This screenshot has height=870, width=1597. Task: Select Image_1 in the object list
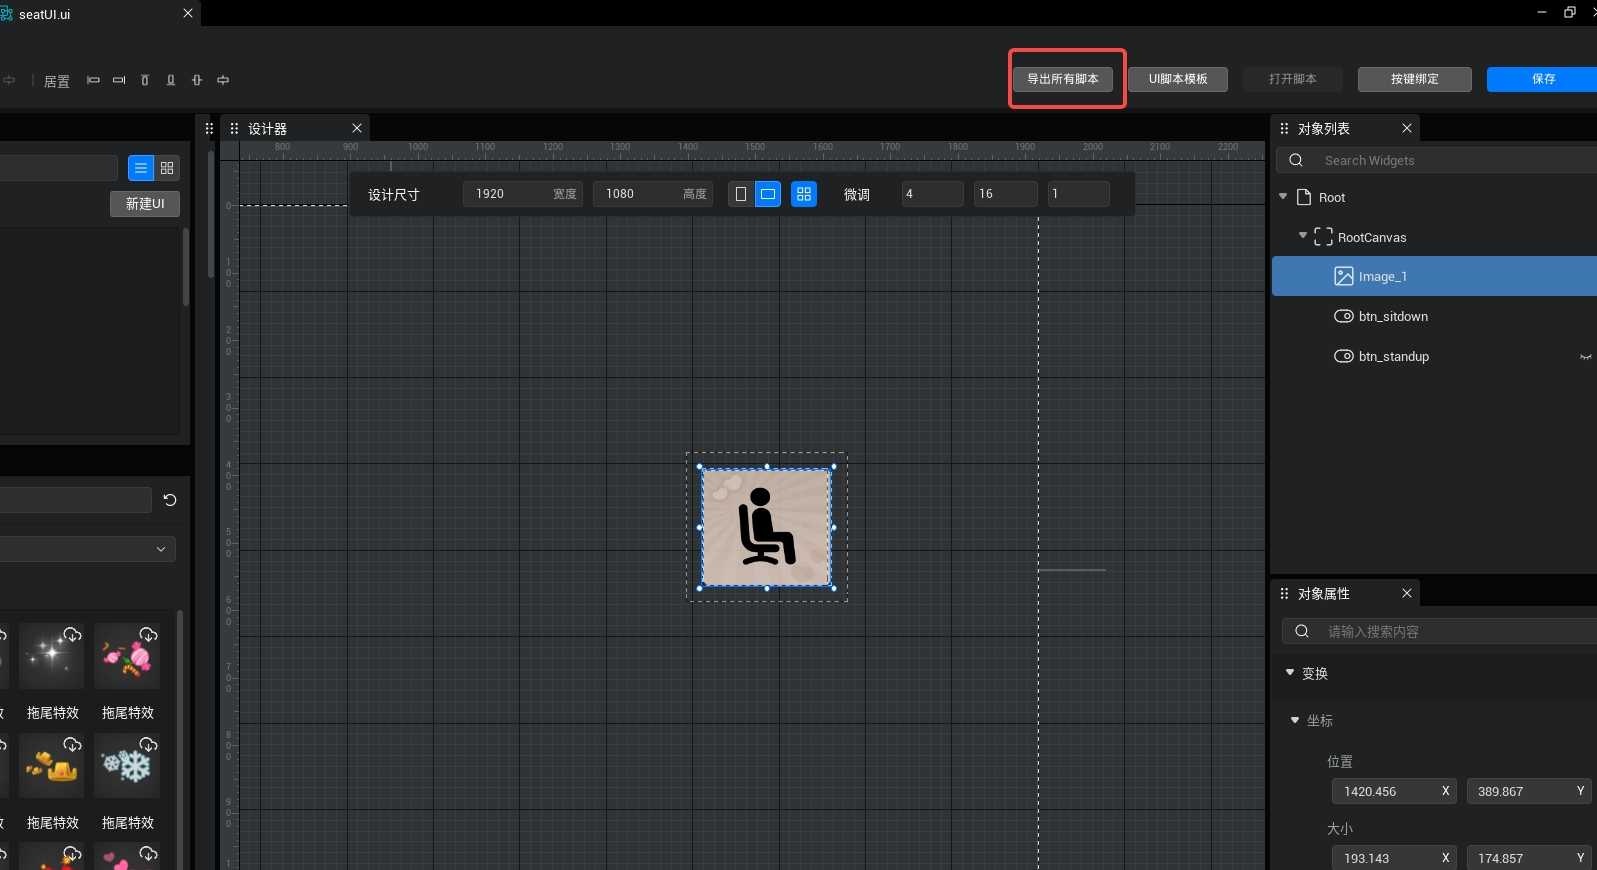1434,276
